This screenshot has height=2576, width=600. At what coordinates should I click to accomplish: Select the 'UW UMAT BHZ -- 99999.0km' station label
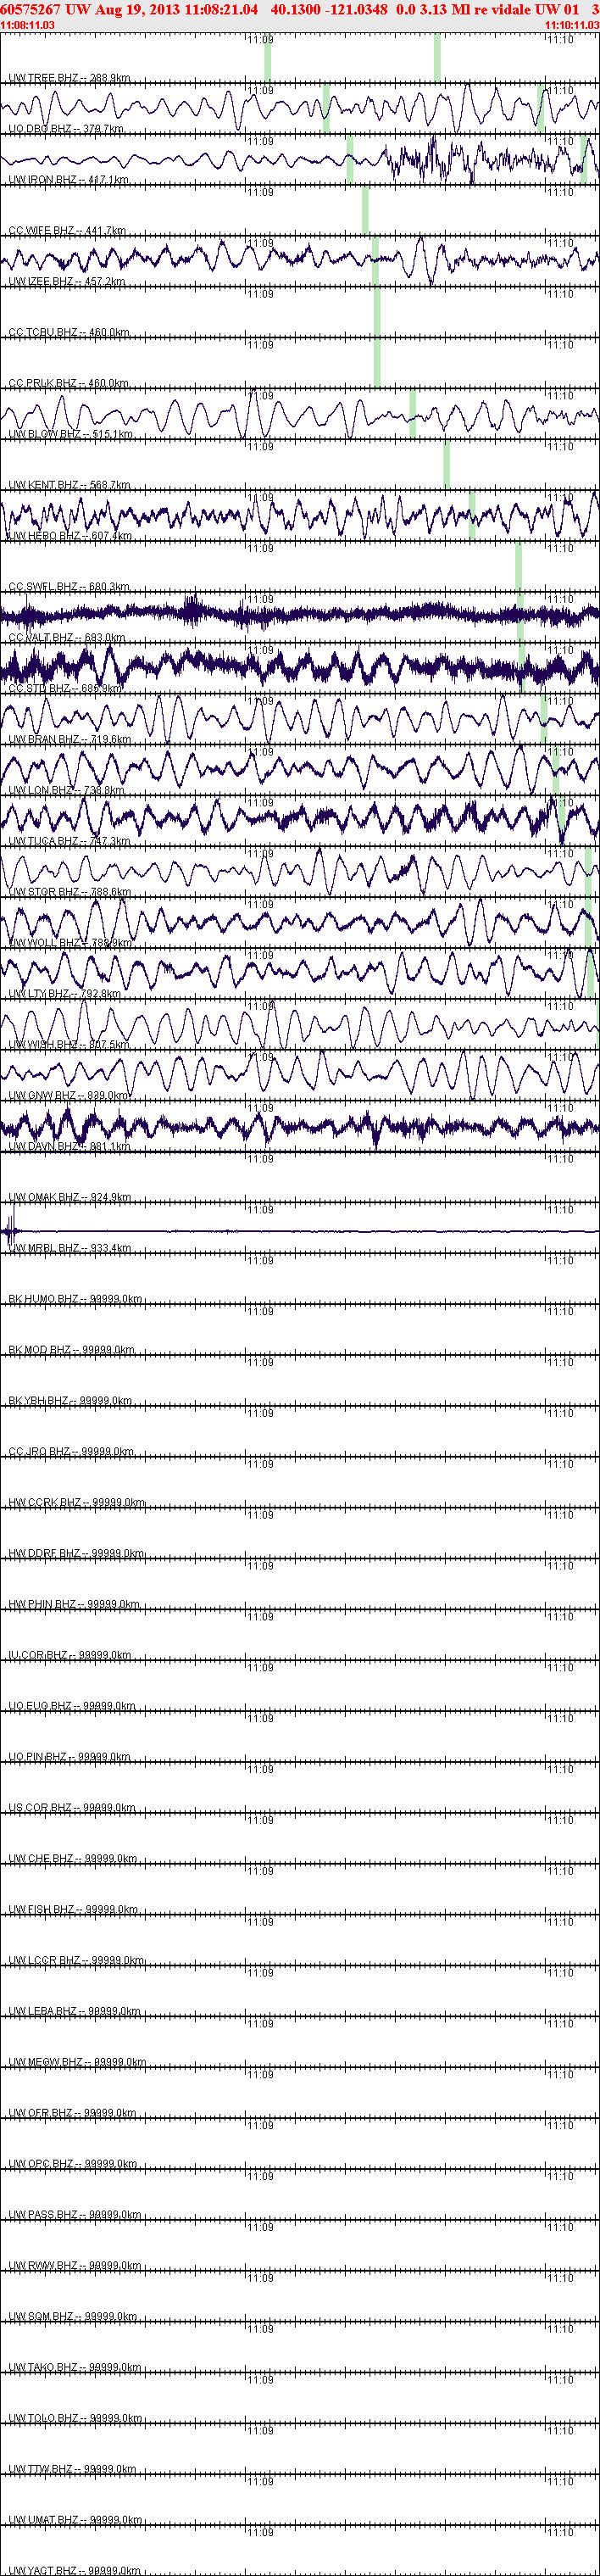point(75,2522)
